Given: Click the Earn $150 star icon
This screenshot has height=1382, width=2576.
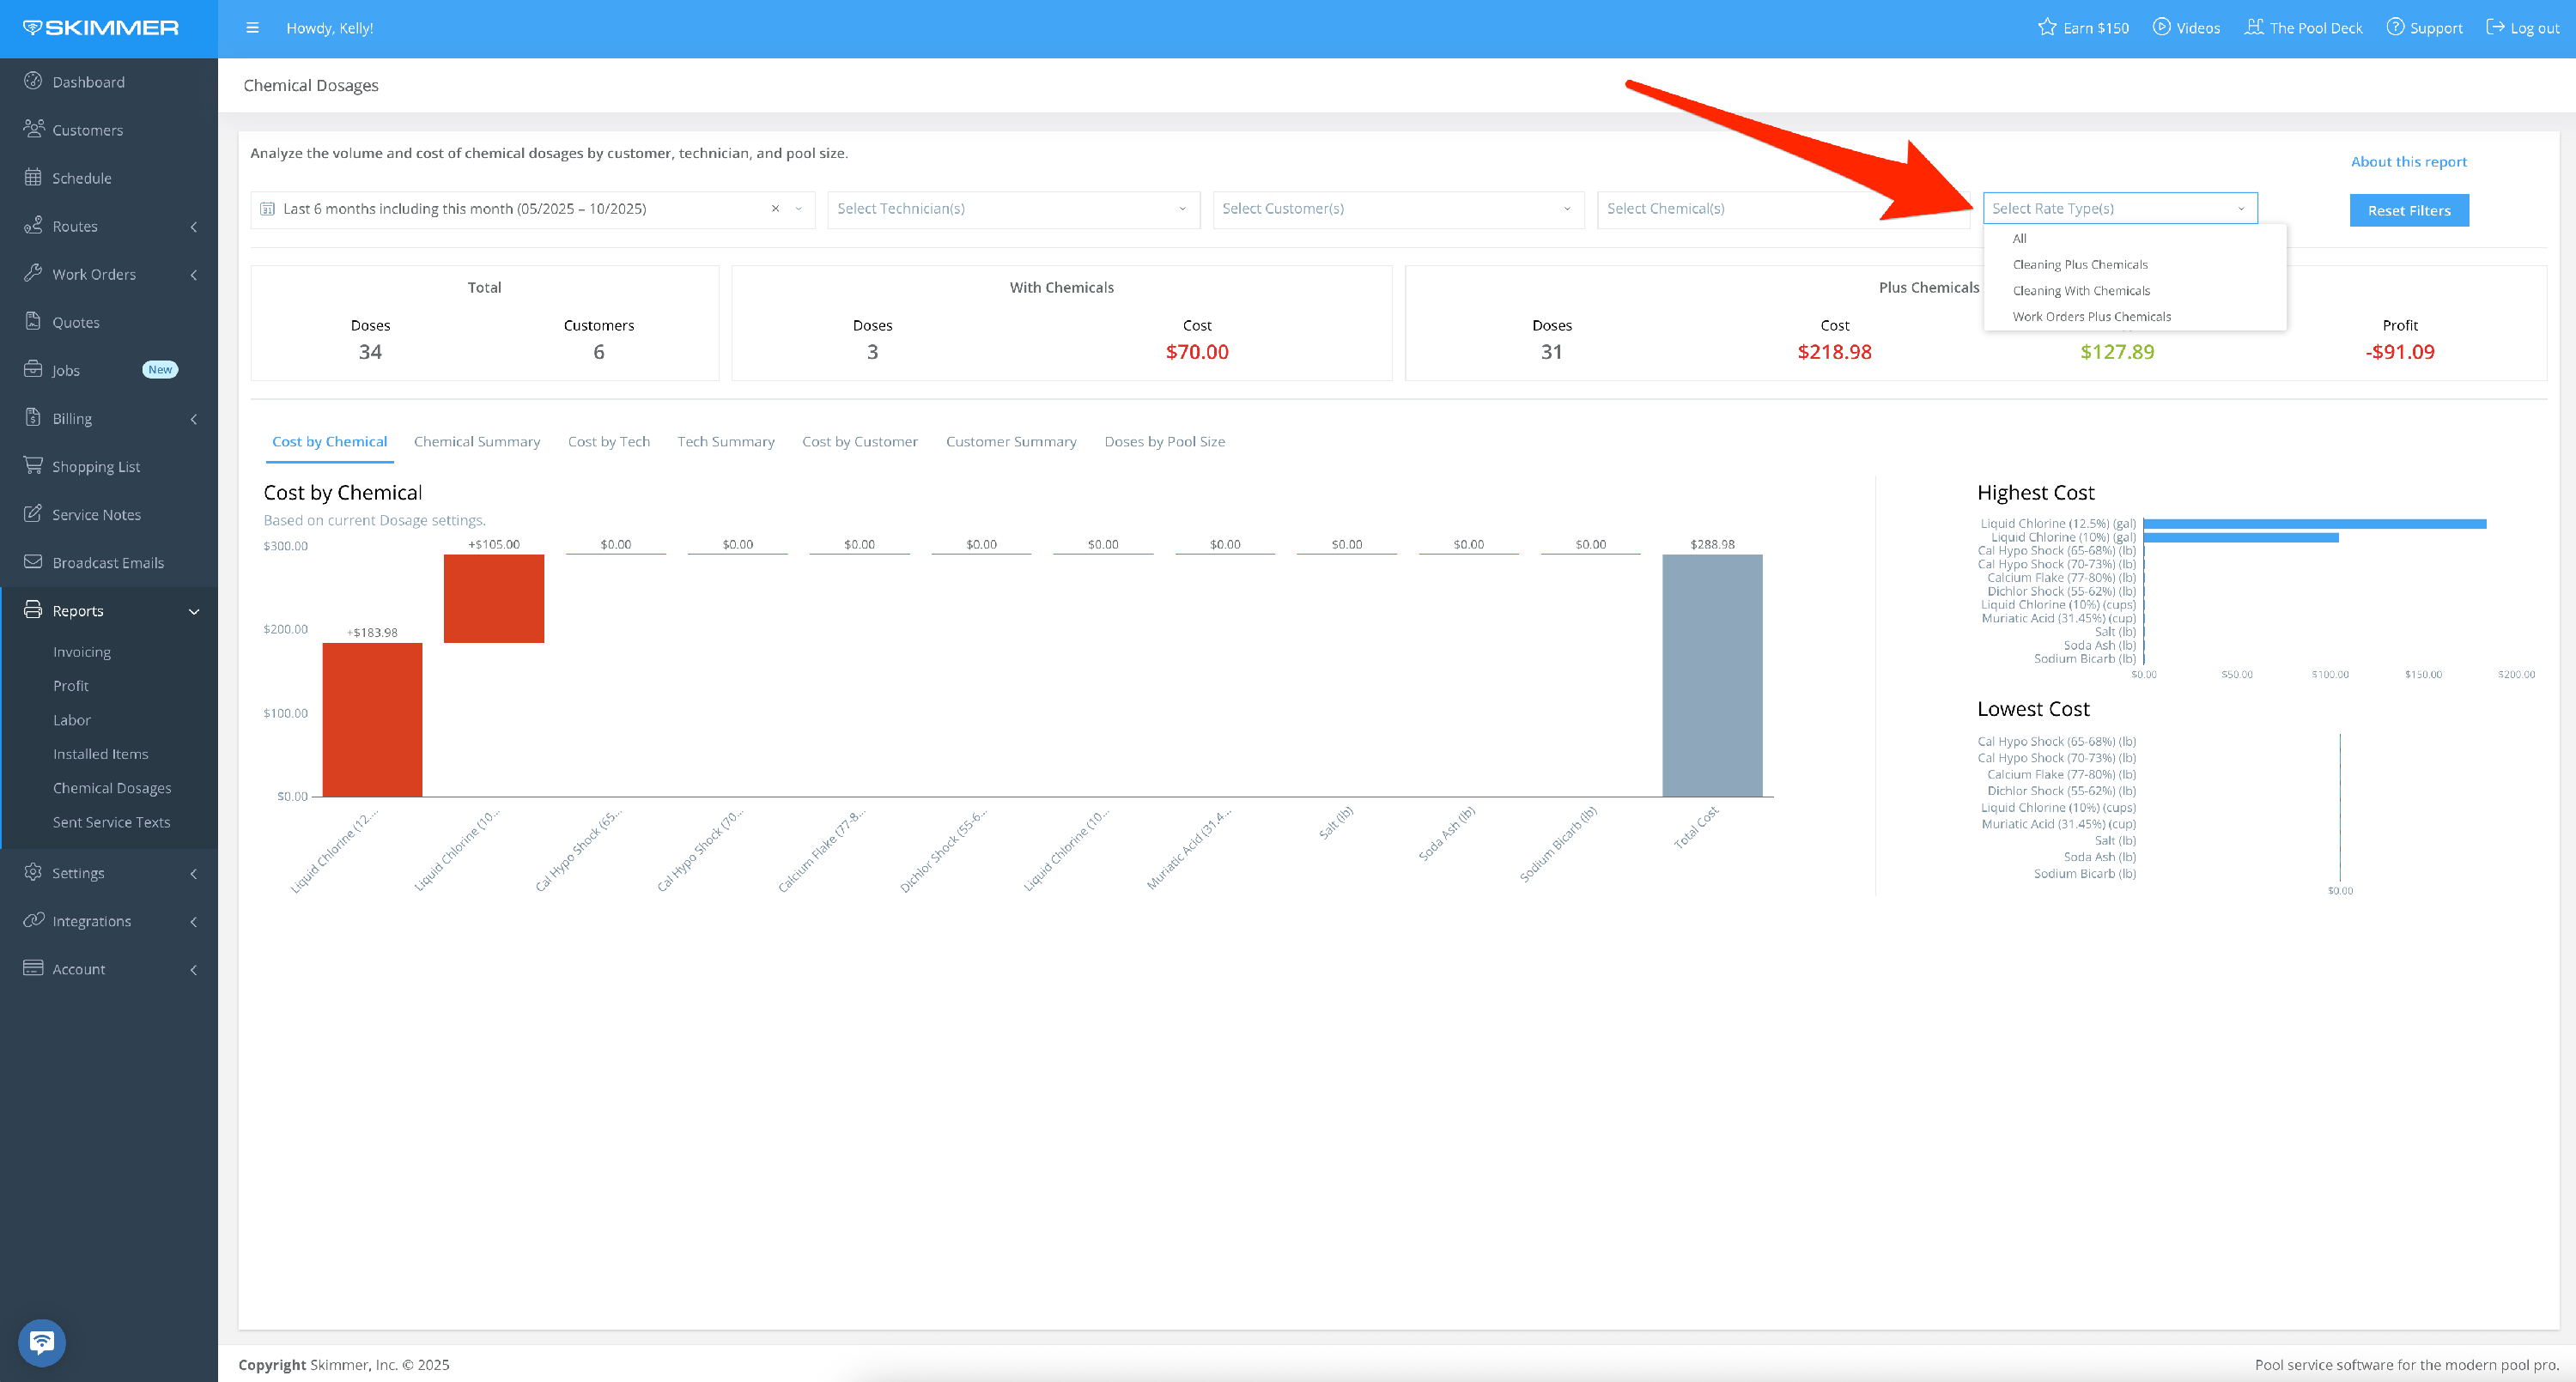Looking at the screenshot, I should coord(2047,27).
